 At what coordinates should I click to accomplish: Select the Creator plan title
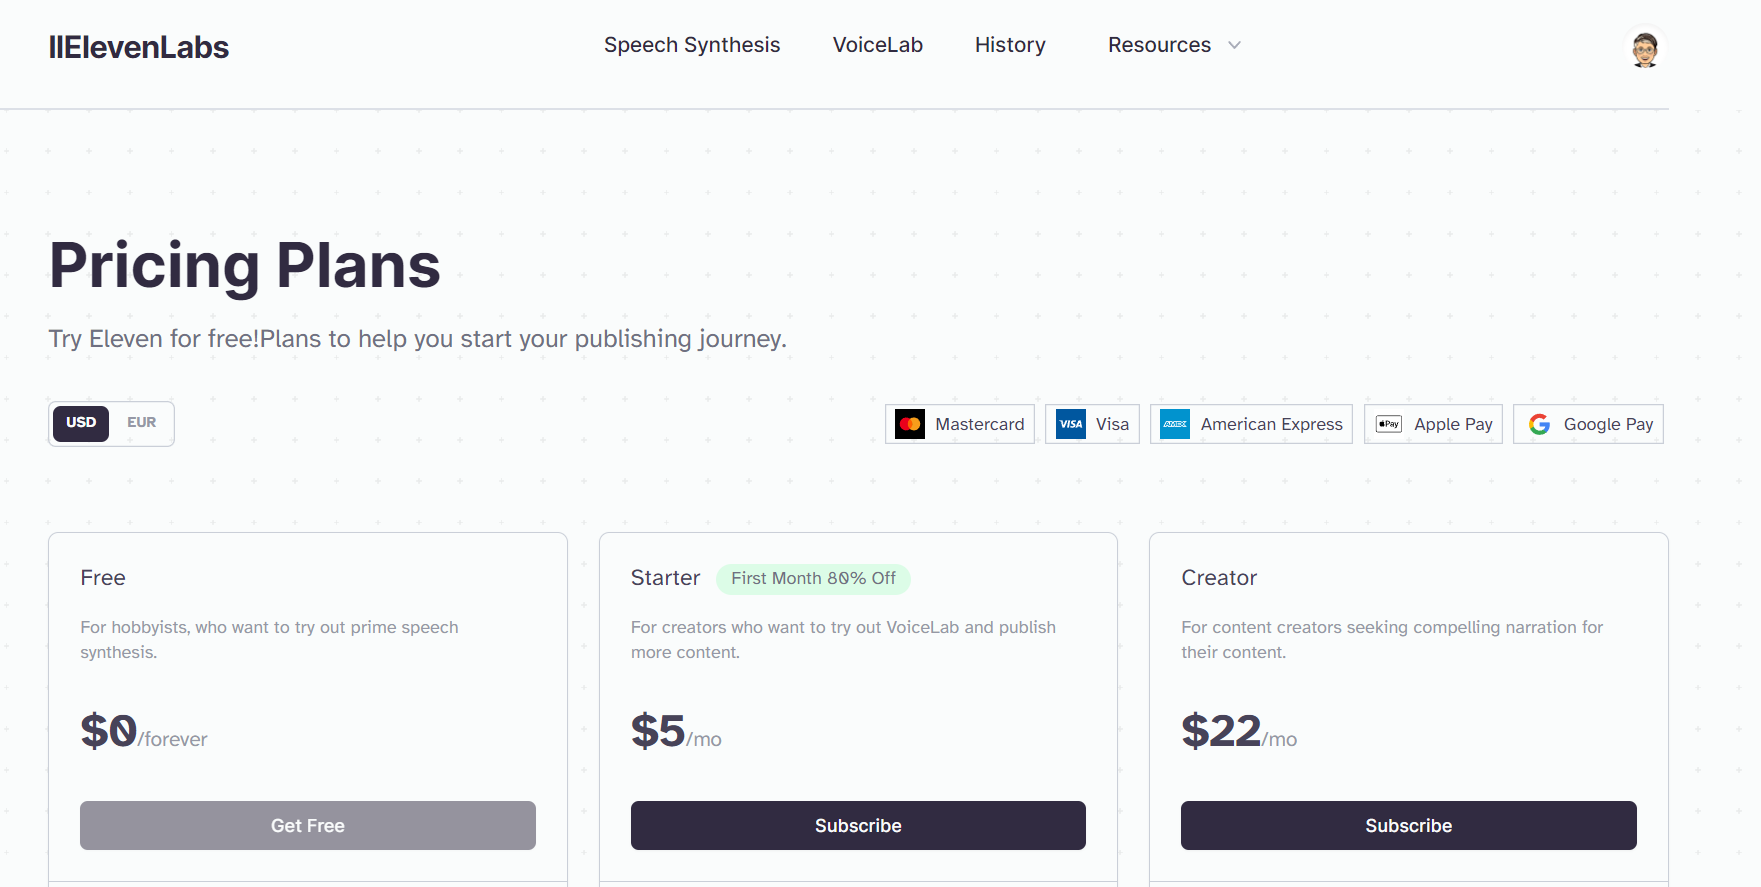tap(1219, 578)
